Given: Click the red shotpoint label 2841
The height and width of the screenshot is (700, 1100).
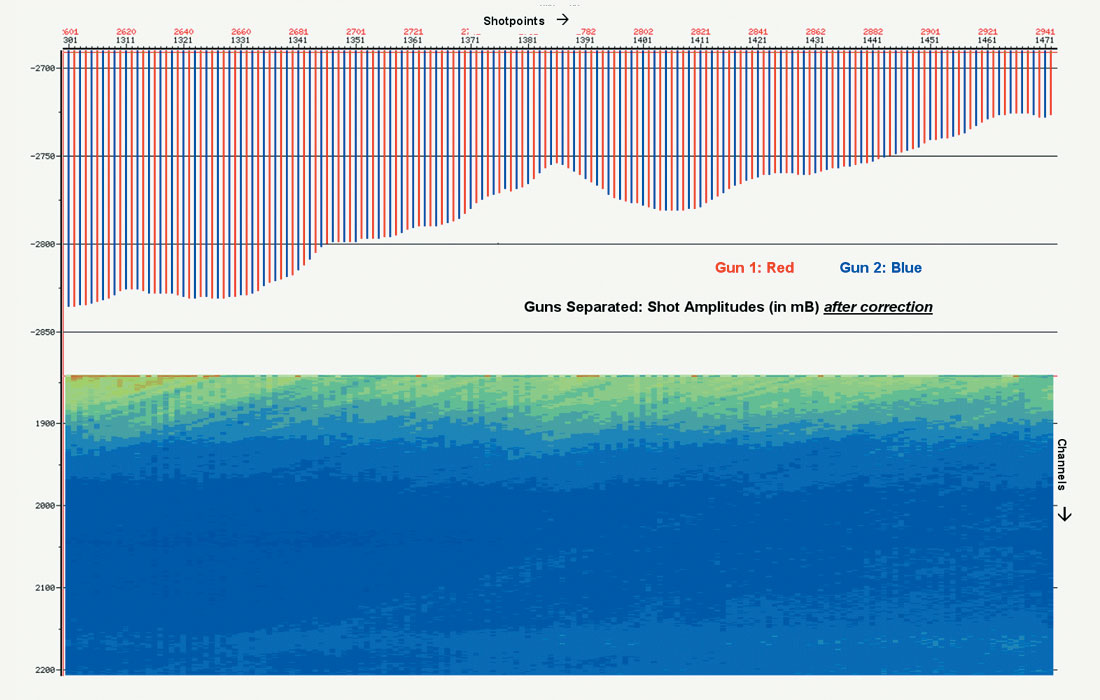Looking at the screenshot, I should pyautogui.click(x=758, y=32).
